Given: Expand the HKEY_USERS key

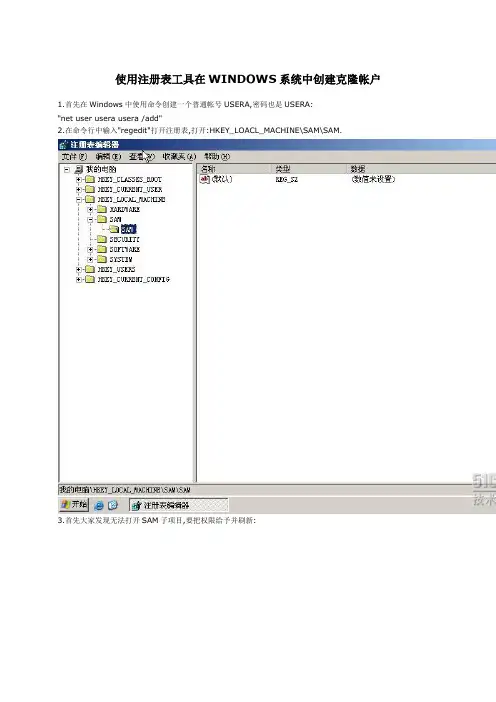Looking at the screenshot, I should (x=79, y=270).
